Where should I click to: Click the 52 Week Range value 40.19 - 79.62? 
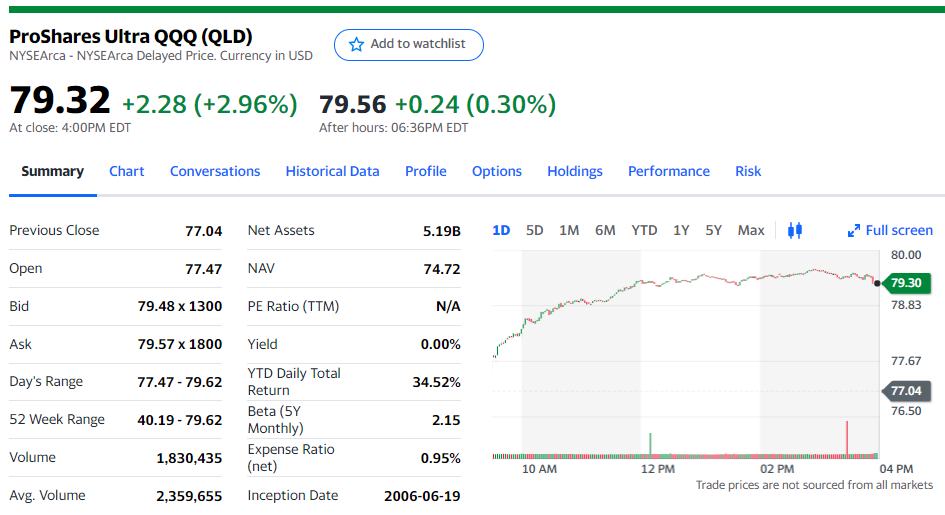180,420
